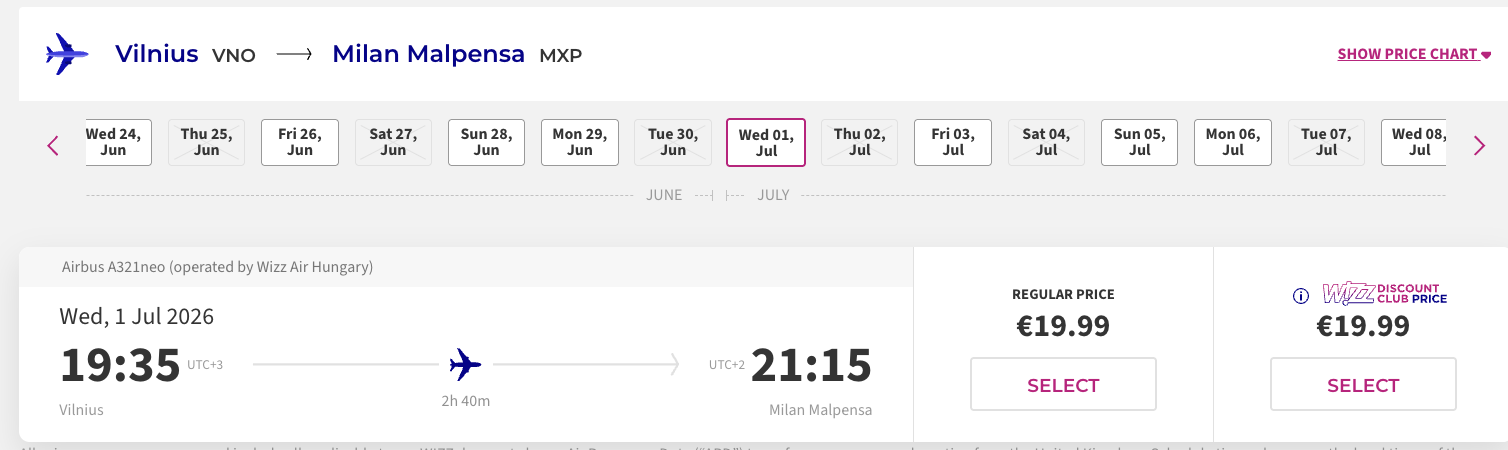
Task: Switch to the Fri 03, Jul date
Action: tap(952, 142)
